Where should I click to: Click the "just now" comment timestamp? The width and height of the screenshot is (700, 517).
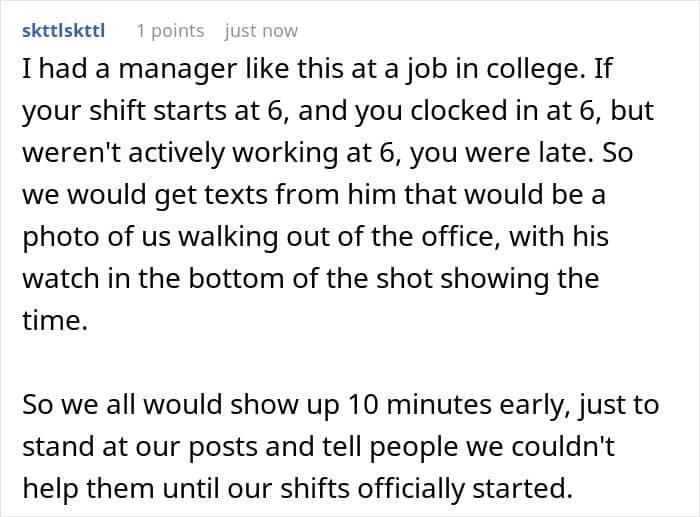261,31
